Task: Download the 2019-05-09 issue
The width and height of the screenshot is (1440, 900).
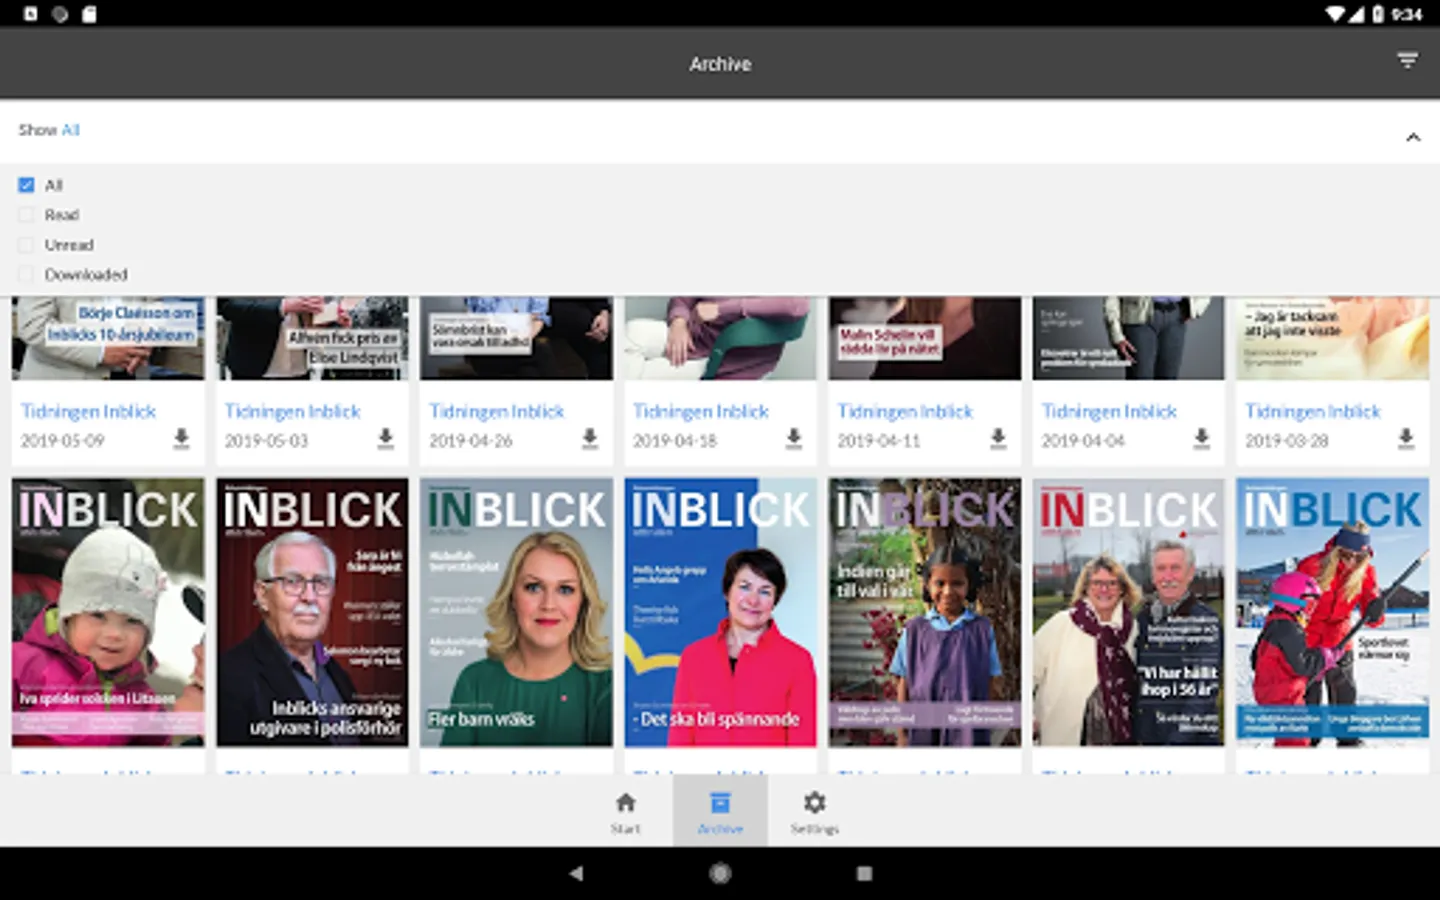Action: (x=181, y=438)
